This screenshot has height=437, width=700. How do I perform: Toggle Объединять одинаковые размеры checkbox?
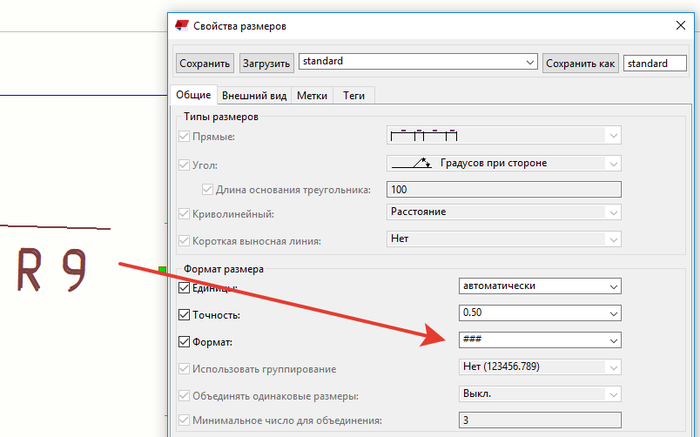[x=184, y=395]
